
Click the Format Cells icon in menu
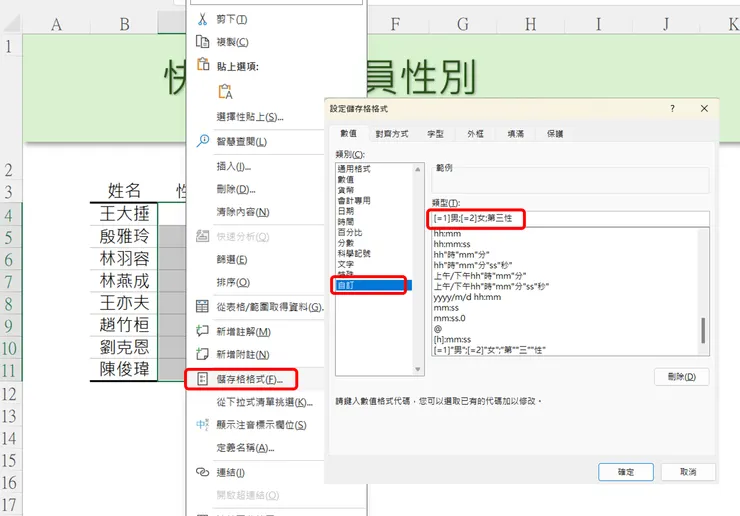(202, 379)
